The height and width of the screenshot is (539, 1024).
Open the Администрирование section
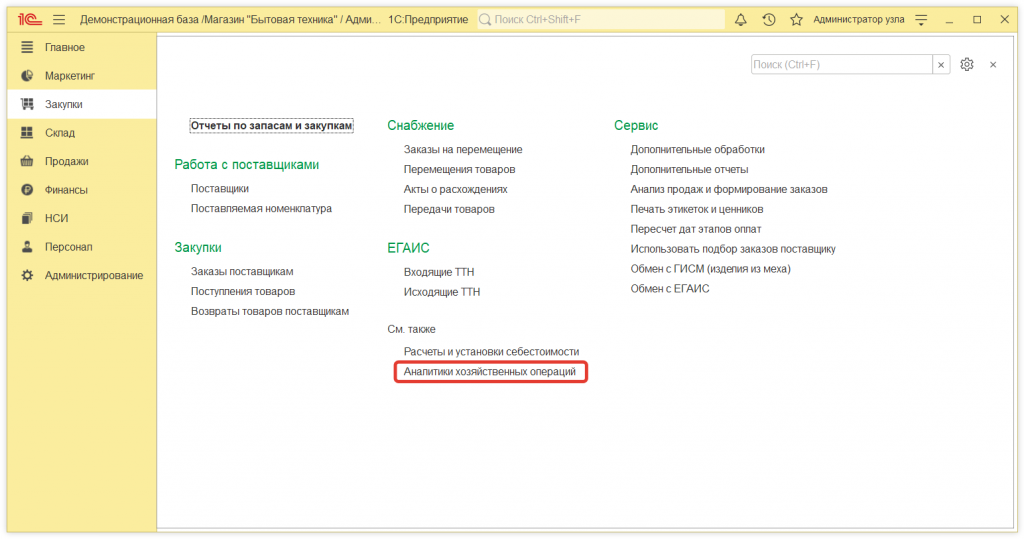93,275
